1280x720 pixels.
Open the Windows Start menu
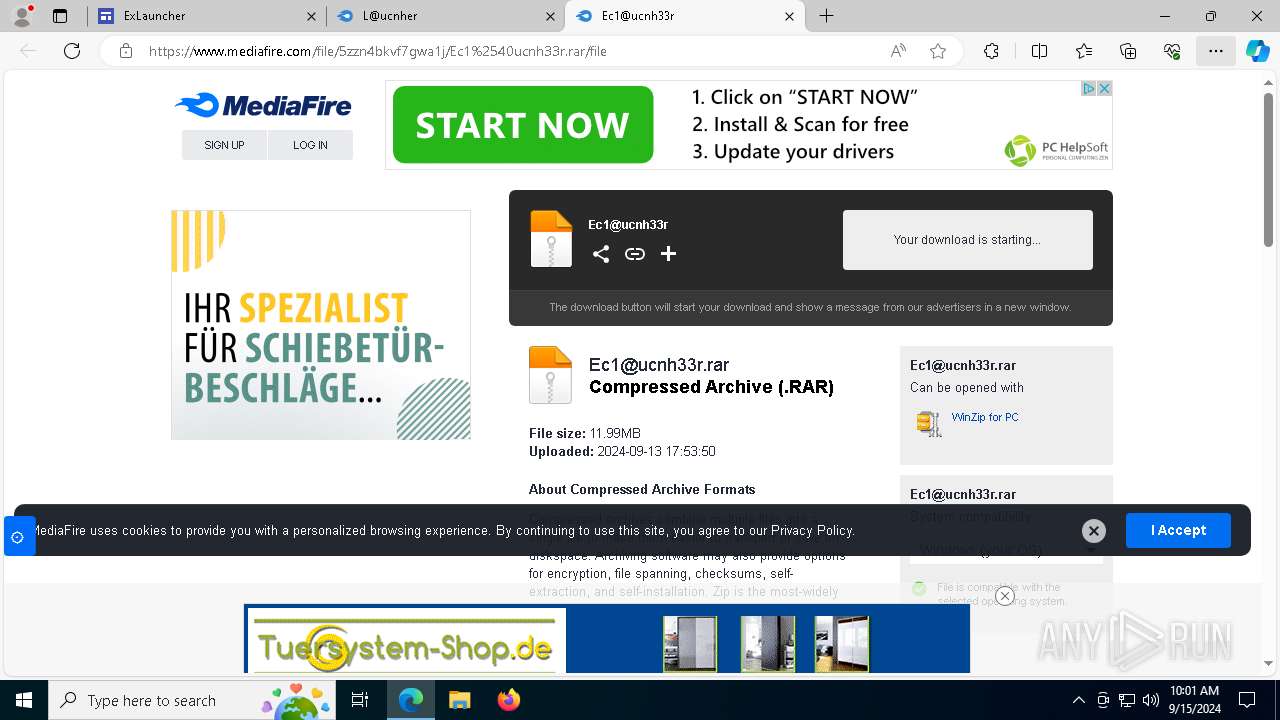pos(24,700)
